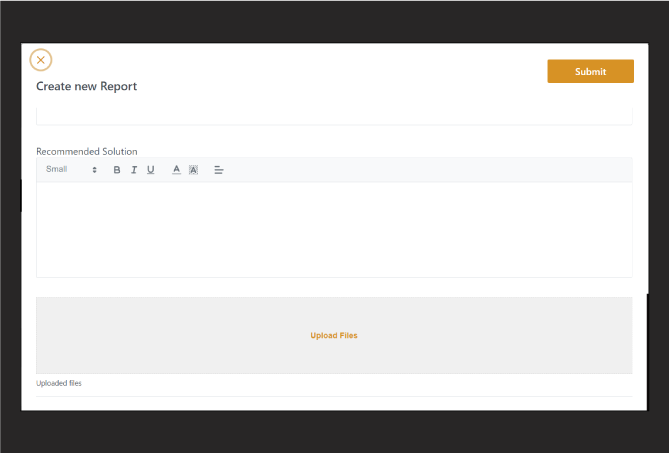Click the Uploaded files label
This screenshot has height=453, width=669.
(x=59, y=383)
